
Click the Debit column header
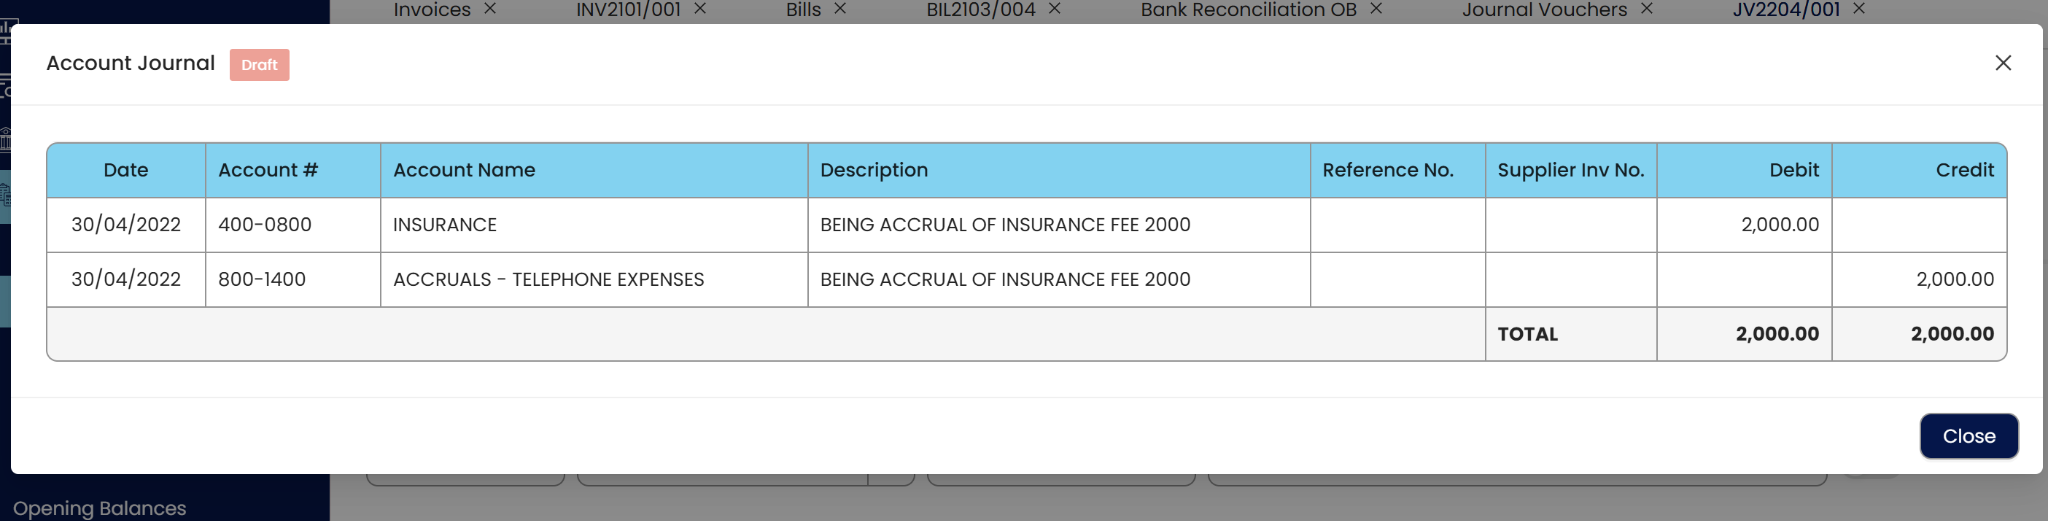point(1793,170)
